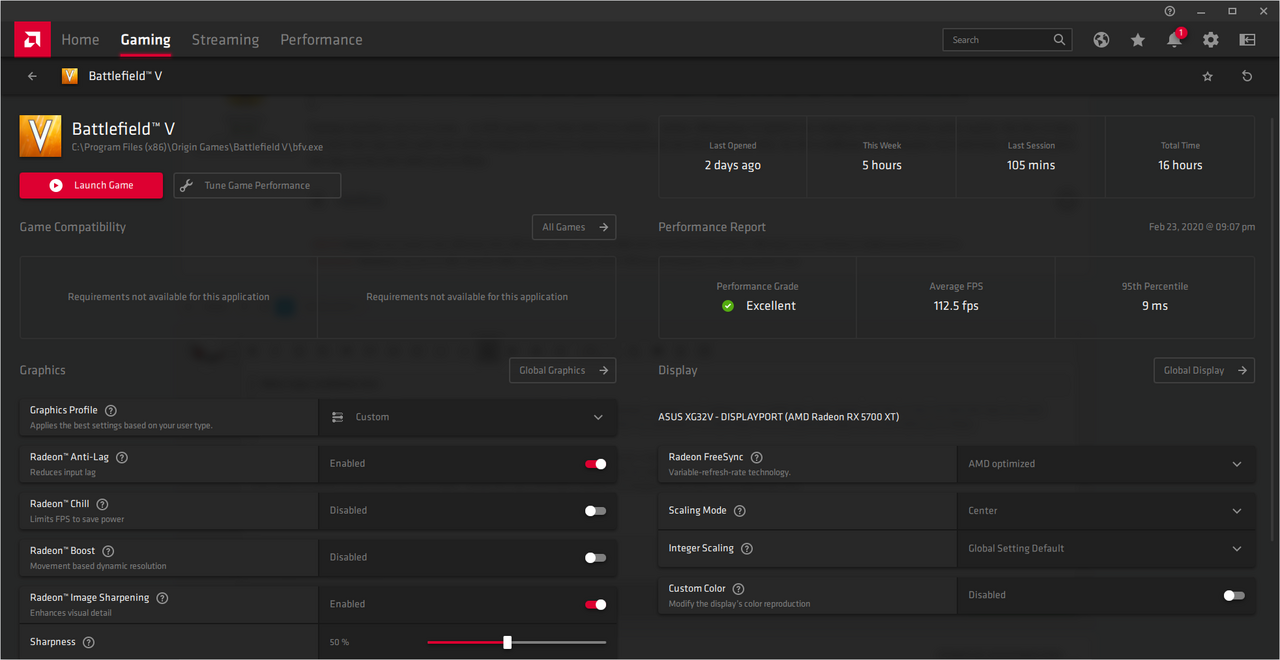
Task: Add Battlefield V to favorites star outline
Action: point(1207,76)
